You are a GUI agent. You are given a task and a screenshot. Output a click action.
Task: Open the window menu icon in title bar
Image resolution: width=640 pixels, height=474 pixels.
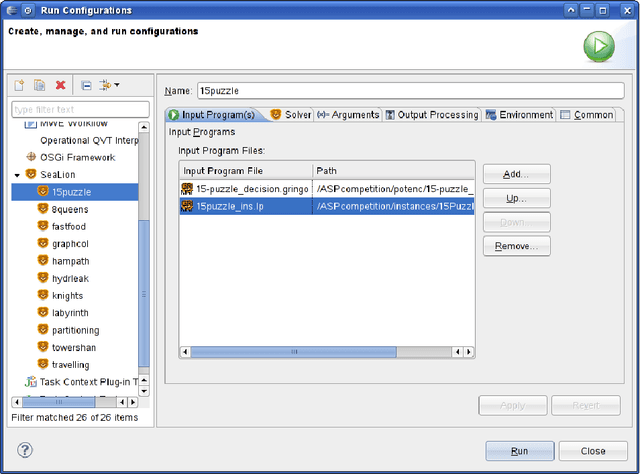(x=12, y=10)
